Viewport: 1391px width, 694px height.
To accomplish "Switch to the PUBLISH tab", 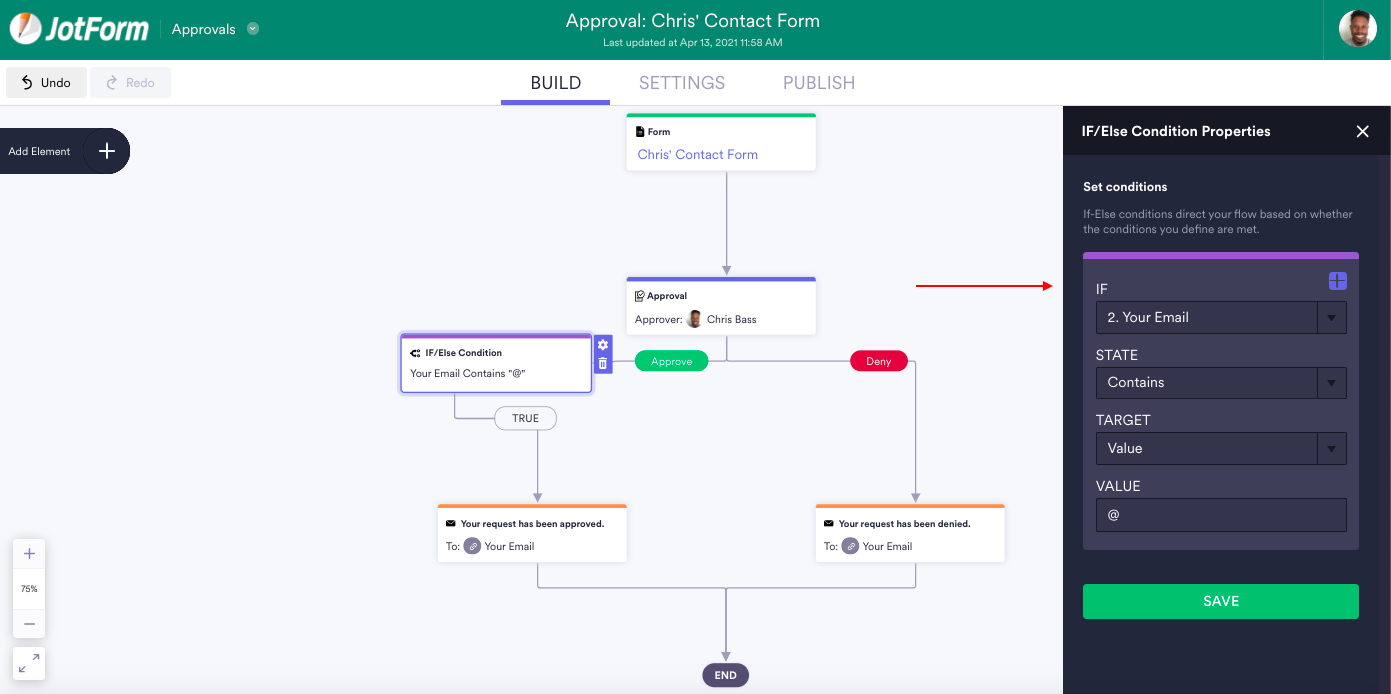I will point(818,83).
